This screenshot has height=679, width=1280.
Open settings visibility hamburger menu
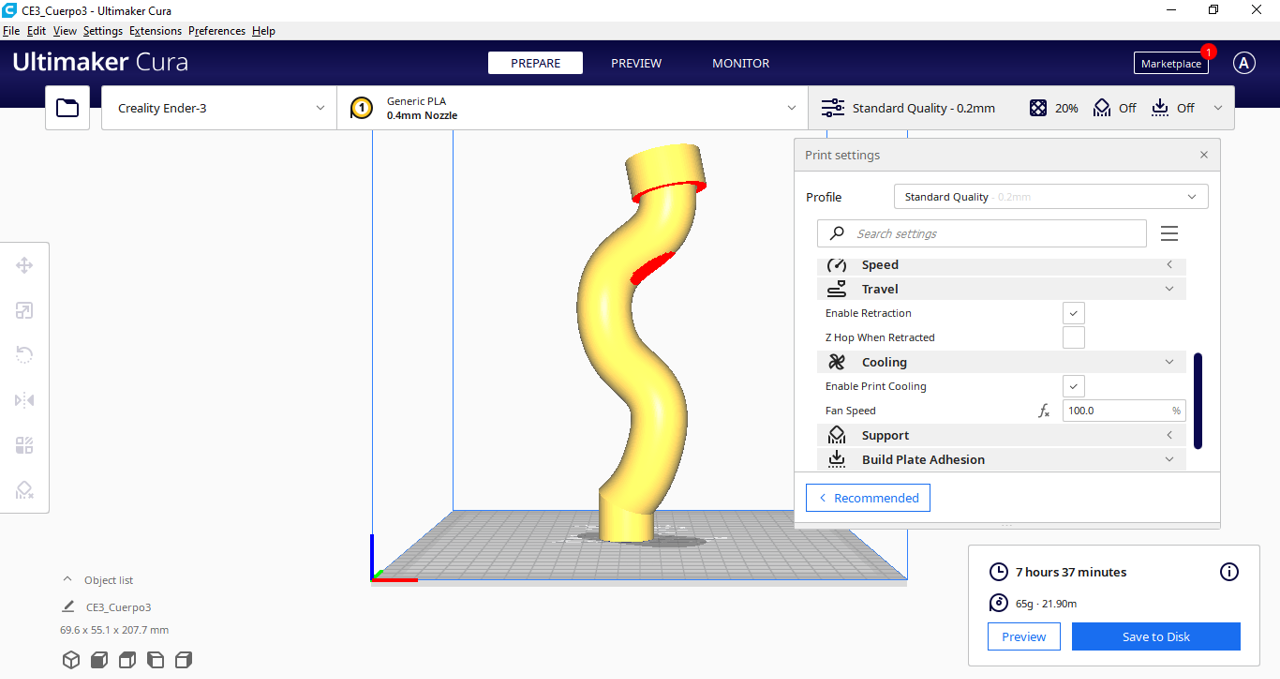click(x=1169, y=233)
